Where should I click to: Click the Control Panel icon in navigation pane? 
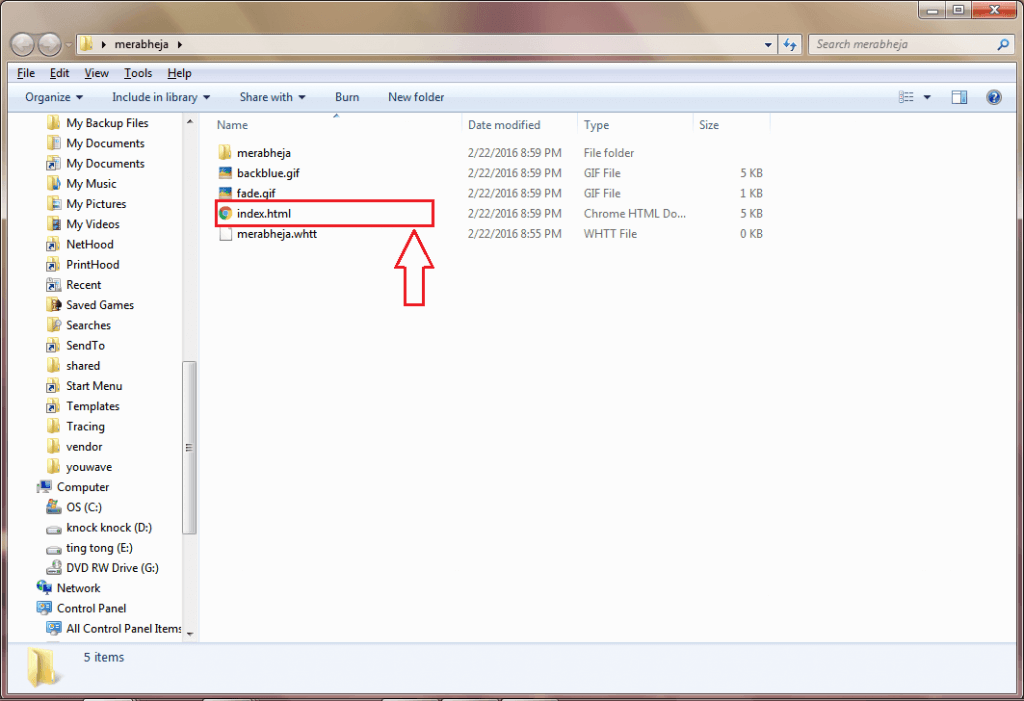[44, 608]
